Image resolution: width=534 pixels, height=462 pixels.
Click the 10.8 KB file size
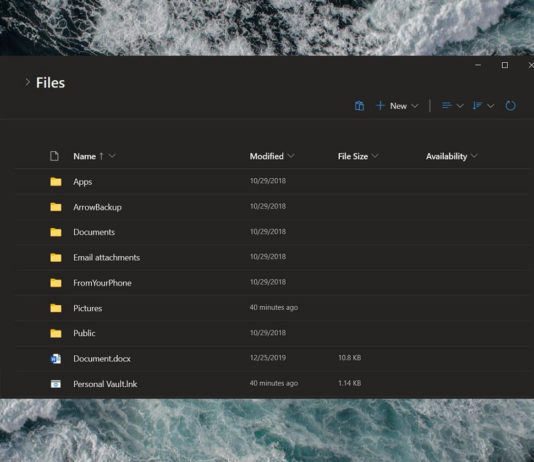(350, 358)
